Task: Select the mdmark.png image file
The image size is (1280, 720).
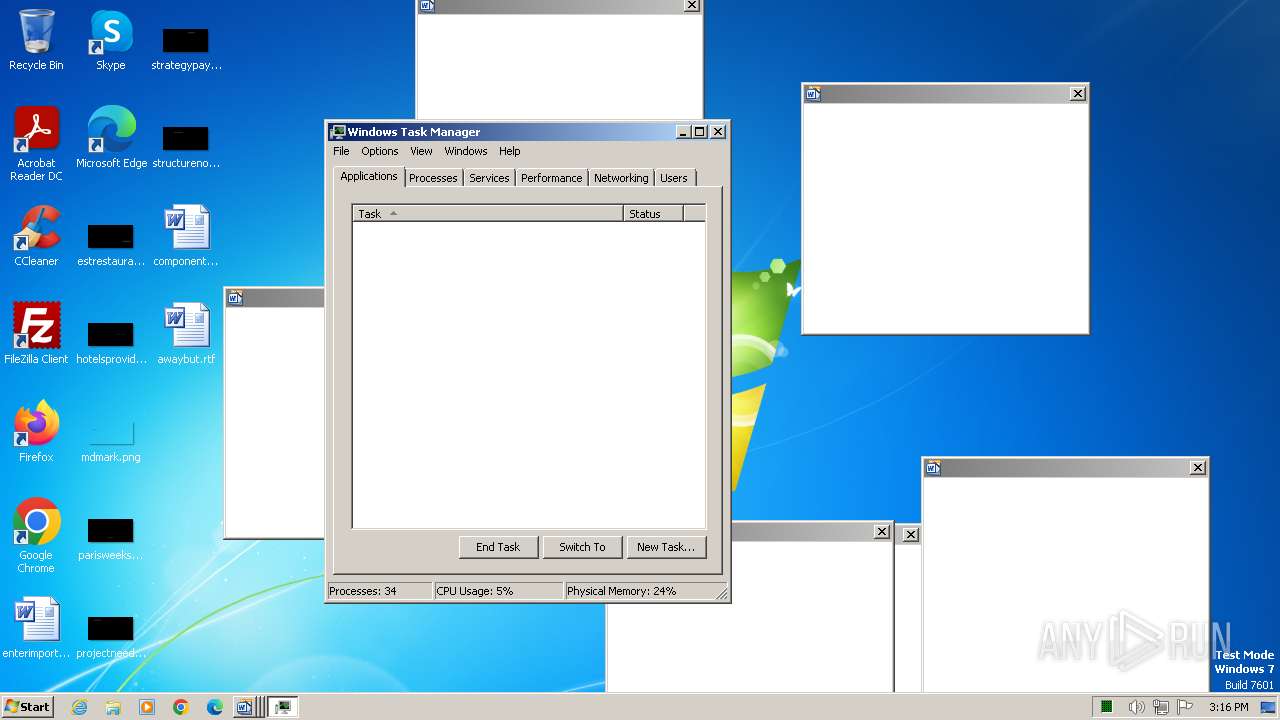Action: [x=111, y=440]
